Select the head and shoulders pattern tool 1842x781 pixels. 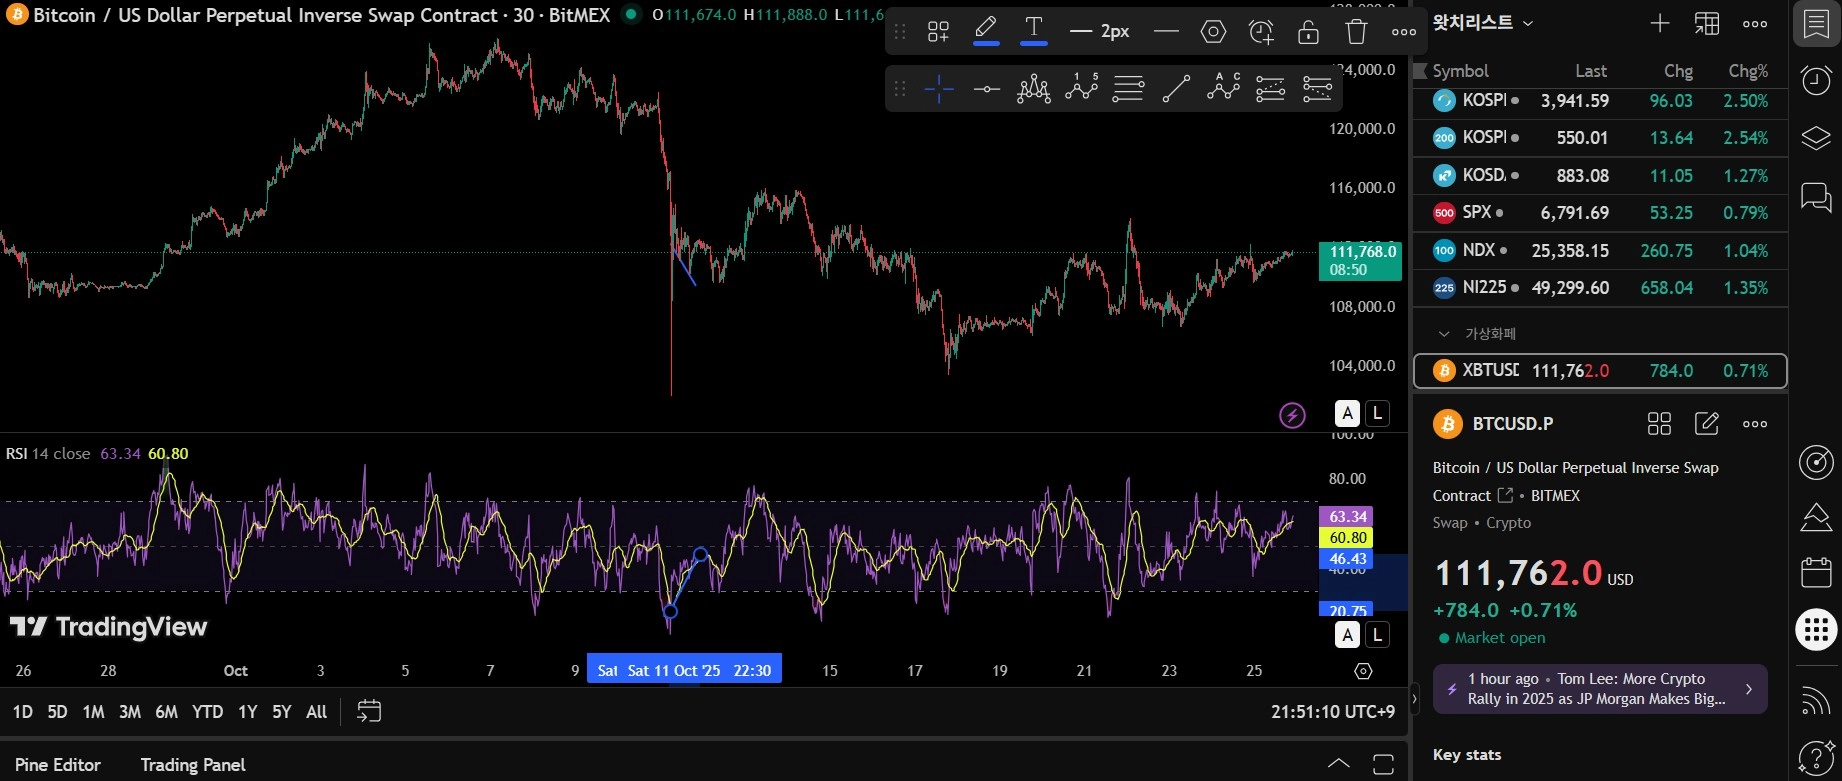(1034, 89)
